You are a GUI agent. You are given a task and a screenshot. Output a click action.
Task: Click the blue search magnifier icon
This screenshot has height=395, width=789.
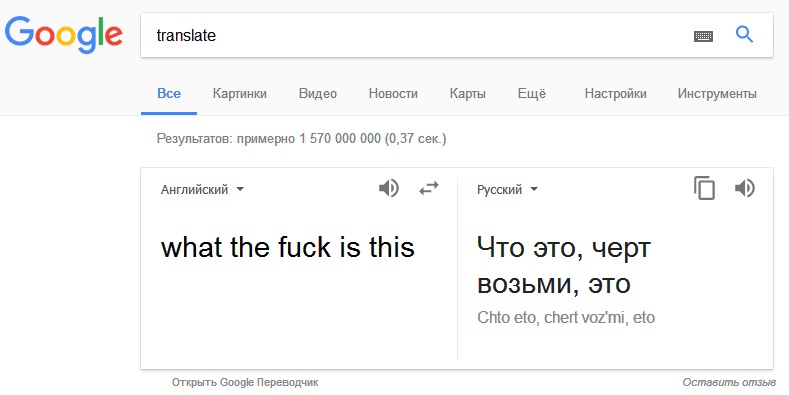point(744,35)
